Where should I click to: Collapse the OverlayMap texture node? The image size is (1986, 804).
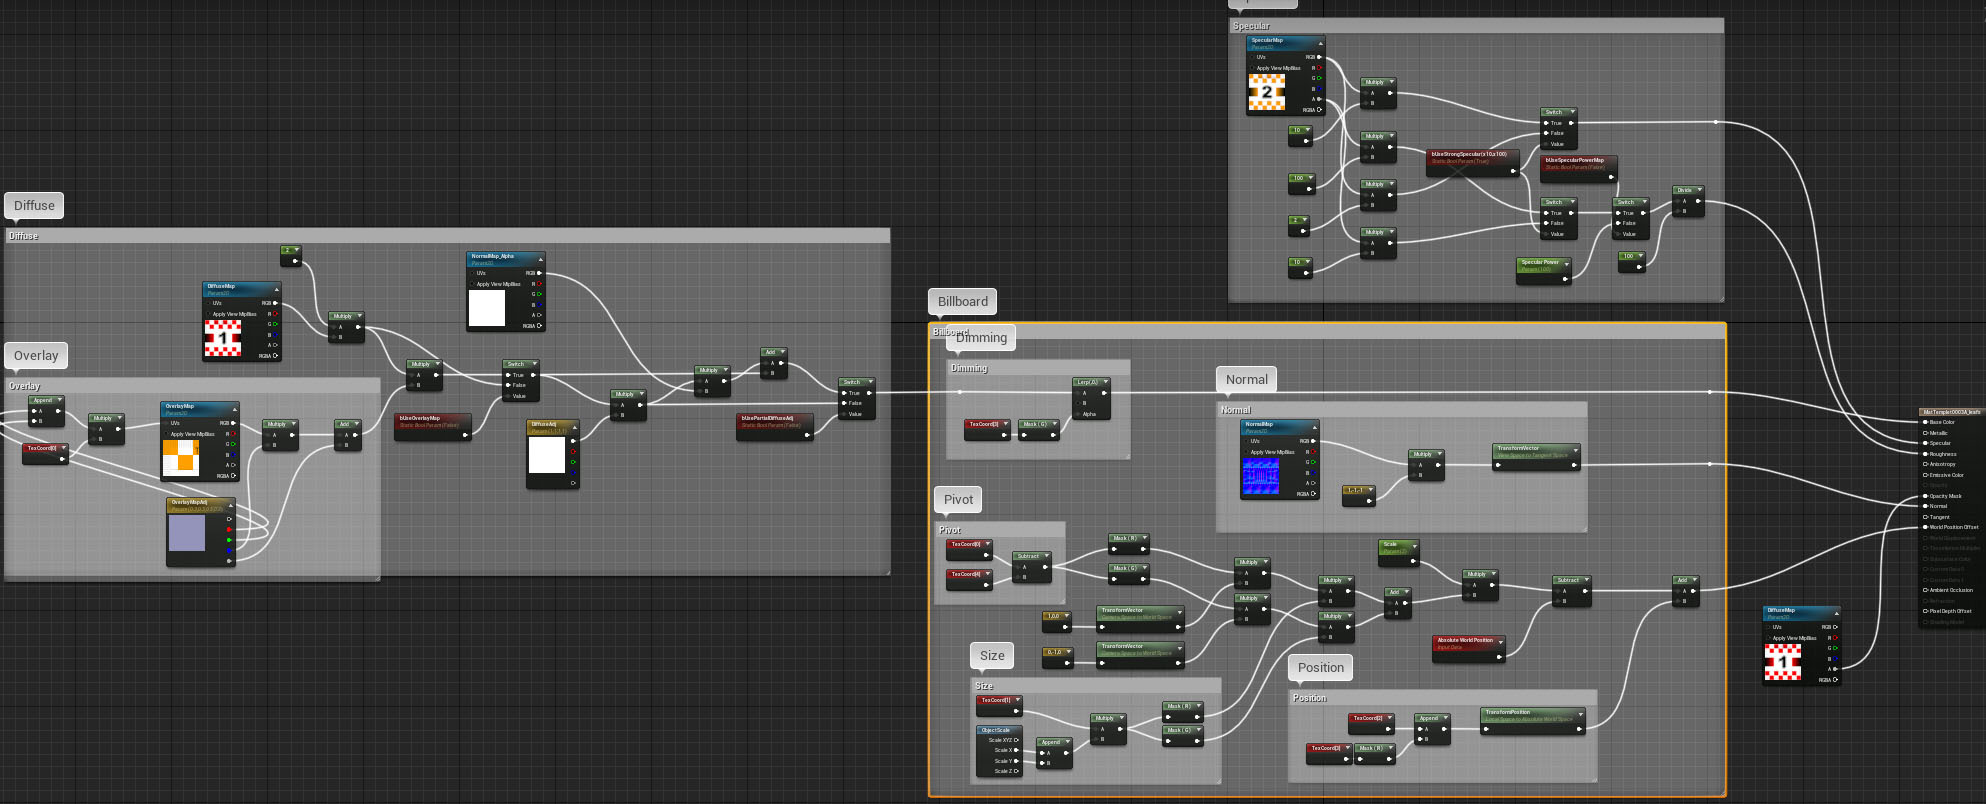tap(235, 410)
